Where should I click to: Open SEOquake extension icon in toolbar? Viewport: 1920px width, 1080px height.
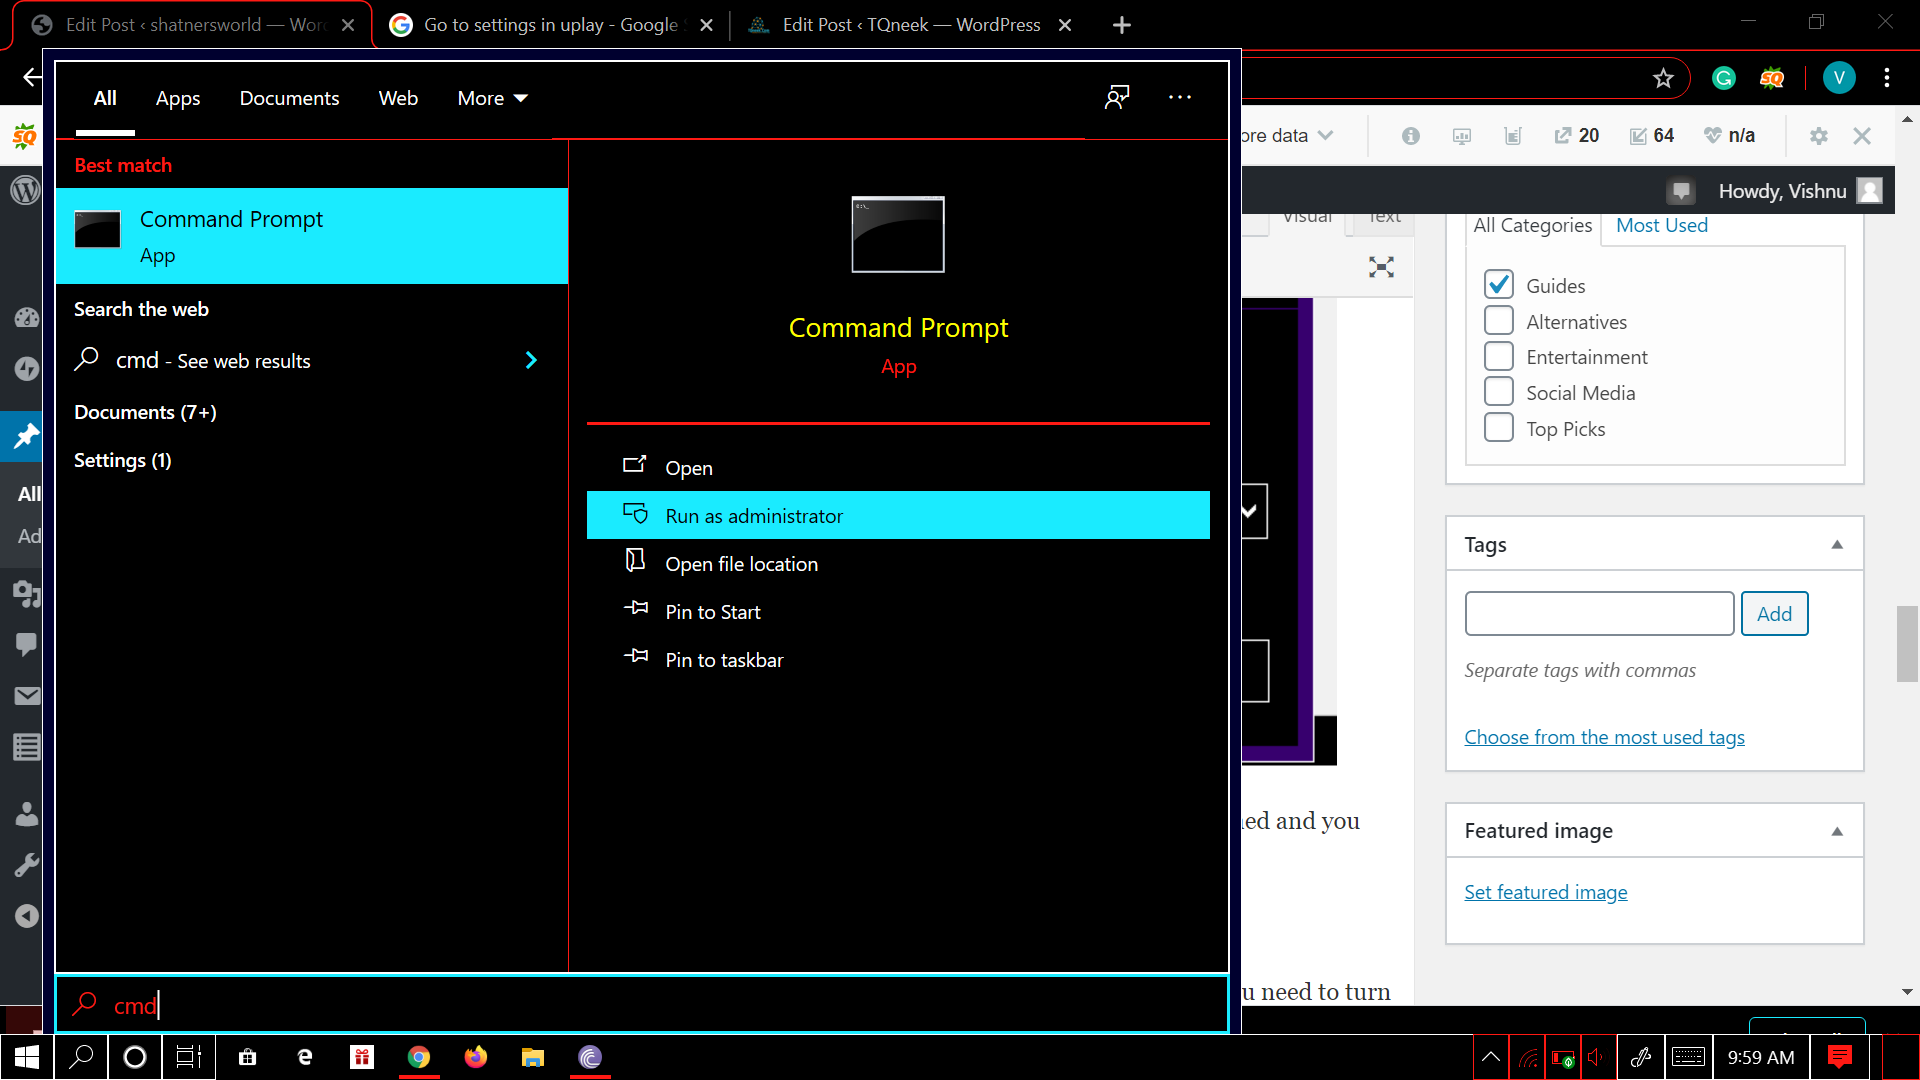pyautogui.click(x=1771, y=78)
